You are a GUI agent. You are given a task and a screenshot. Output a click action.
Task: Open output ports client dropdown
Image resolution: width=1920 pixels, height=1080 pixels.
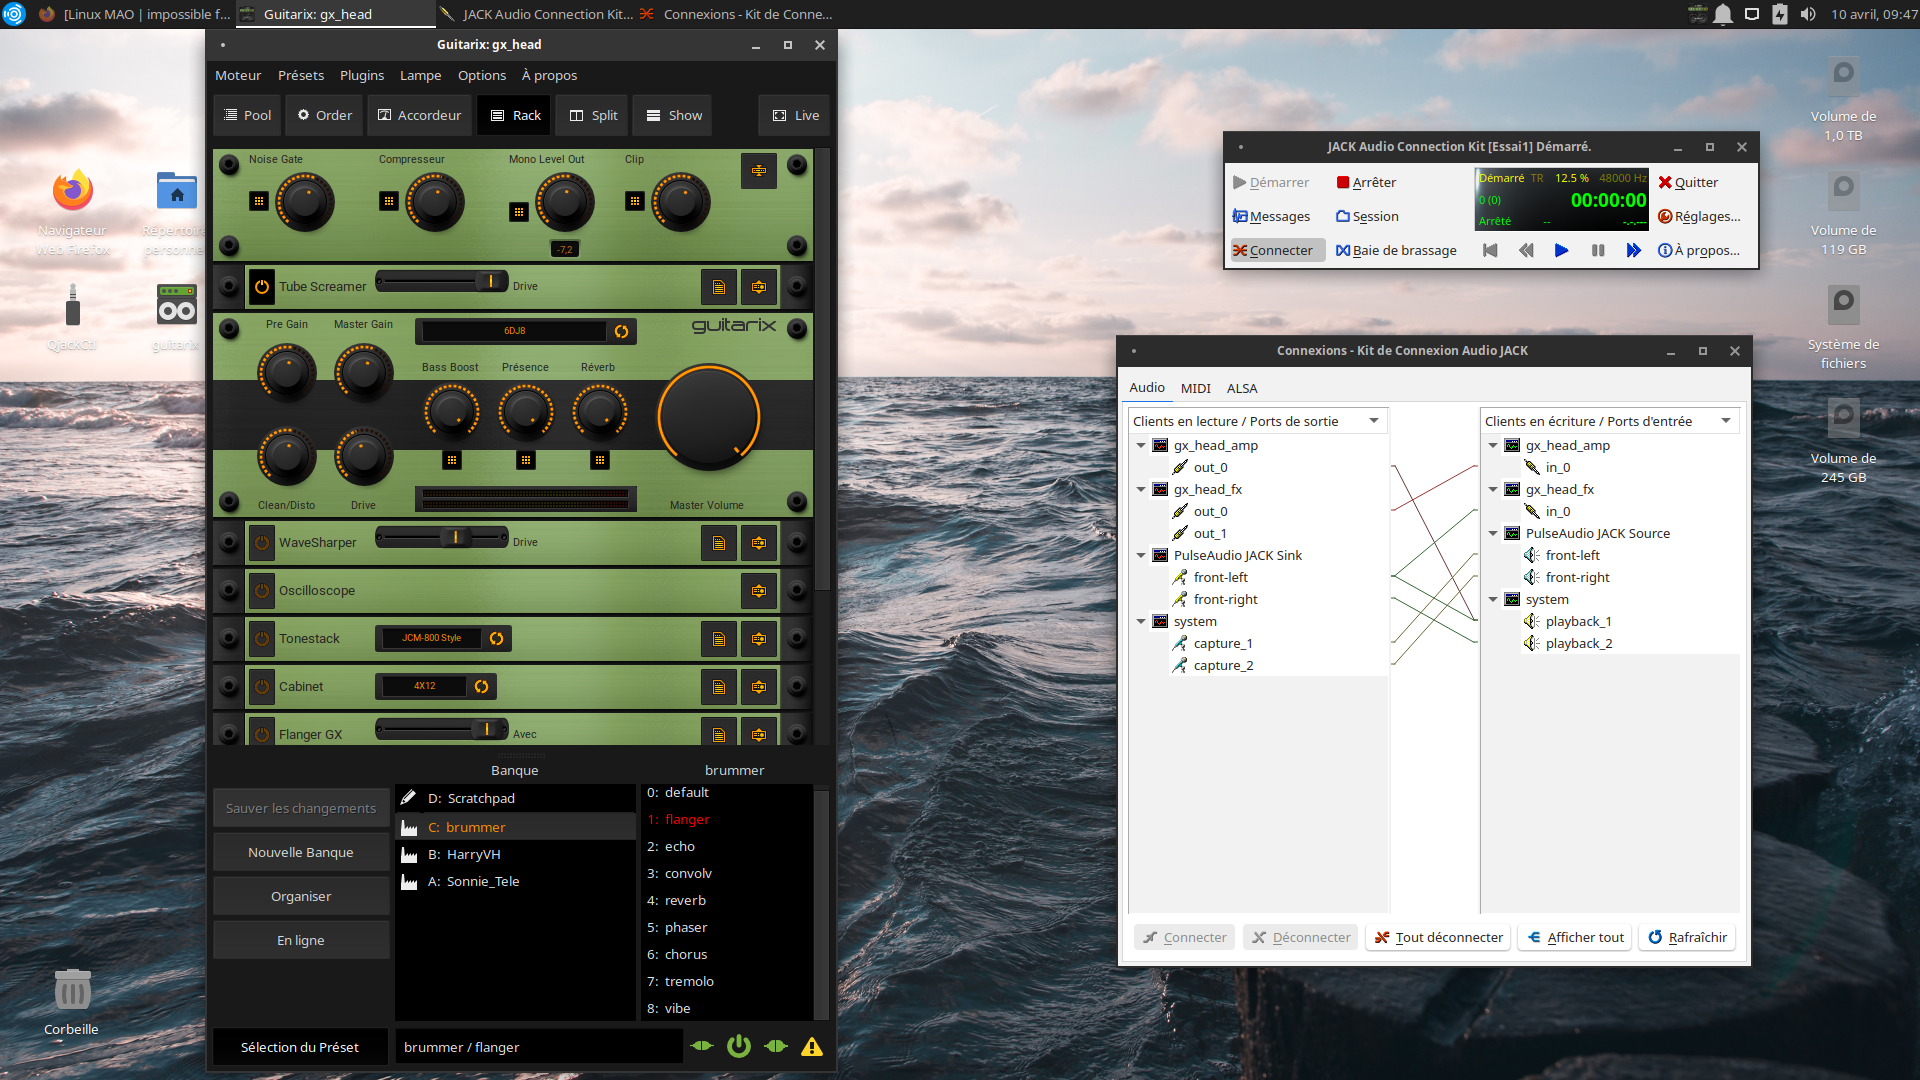click(x=1374, y=421)
